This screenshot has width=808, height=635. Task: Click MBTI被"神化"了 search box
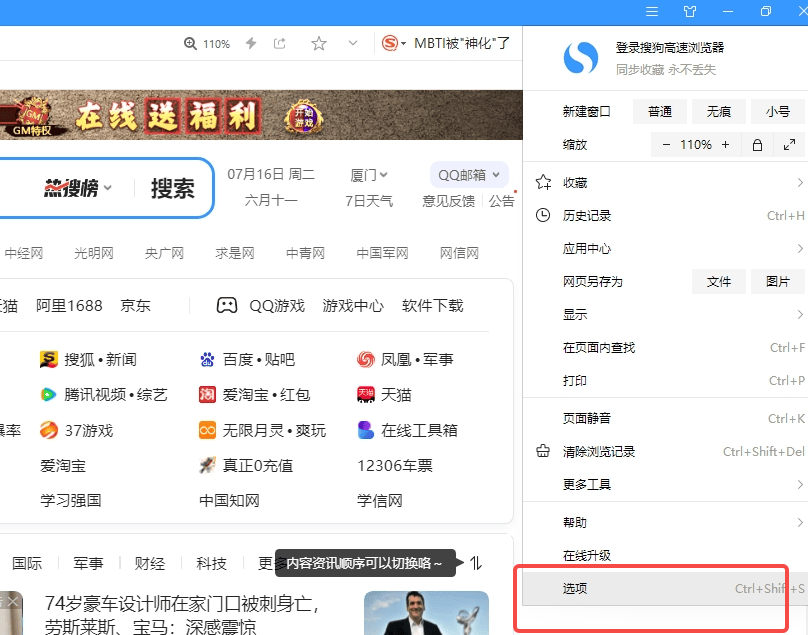462,43
